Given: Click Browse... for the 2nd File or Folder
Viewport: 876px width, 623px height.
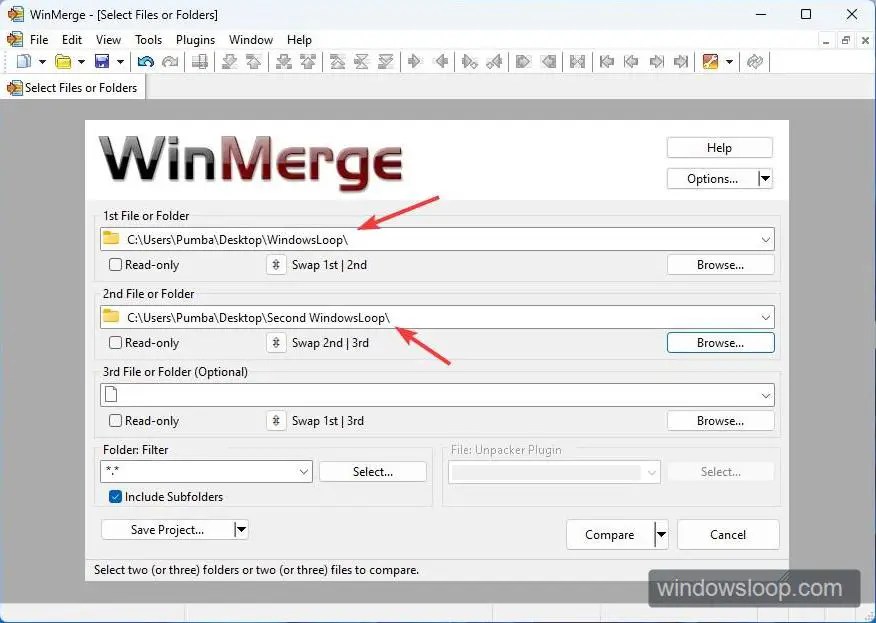Looking at the screenshot, I should pyautogui.click(x=721, y=343).
